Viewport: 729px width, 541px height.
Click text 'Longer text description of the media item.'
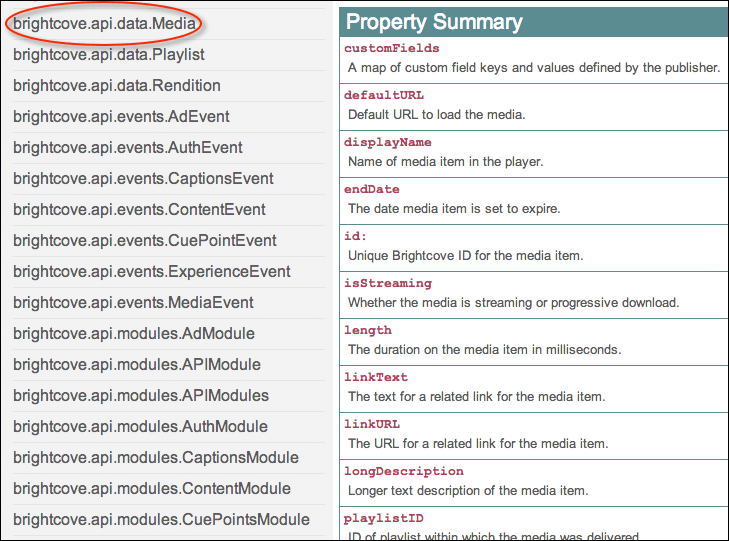coord(468,491)
